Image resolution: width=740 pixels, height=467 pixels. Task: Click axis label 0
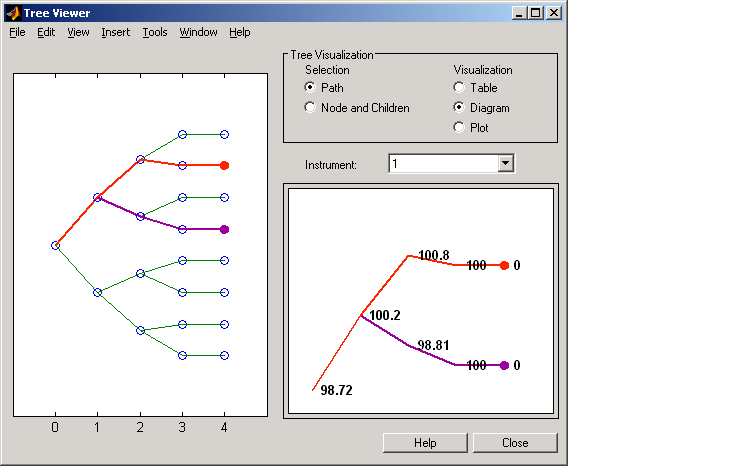[x=55, y=427]
